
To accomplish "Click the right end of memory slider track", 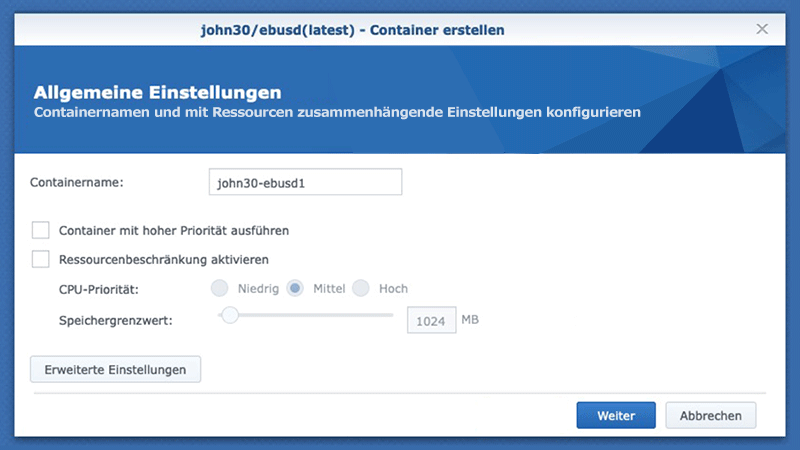I will [391, 315].
